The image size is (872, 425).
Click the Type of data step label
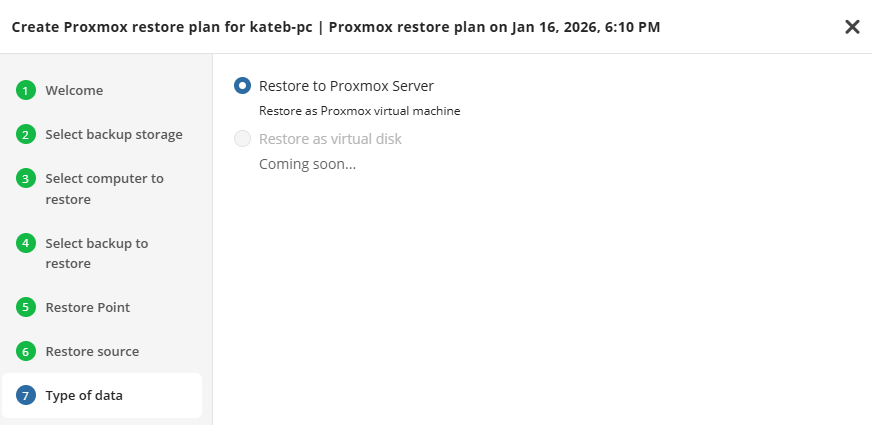(x=84, y=396)
